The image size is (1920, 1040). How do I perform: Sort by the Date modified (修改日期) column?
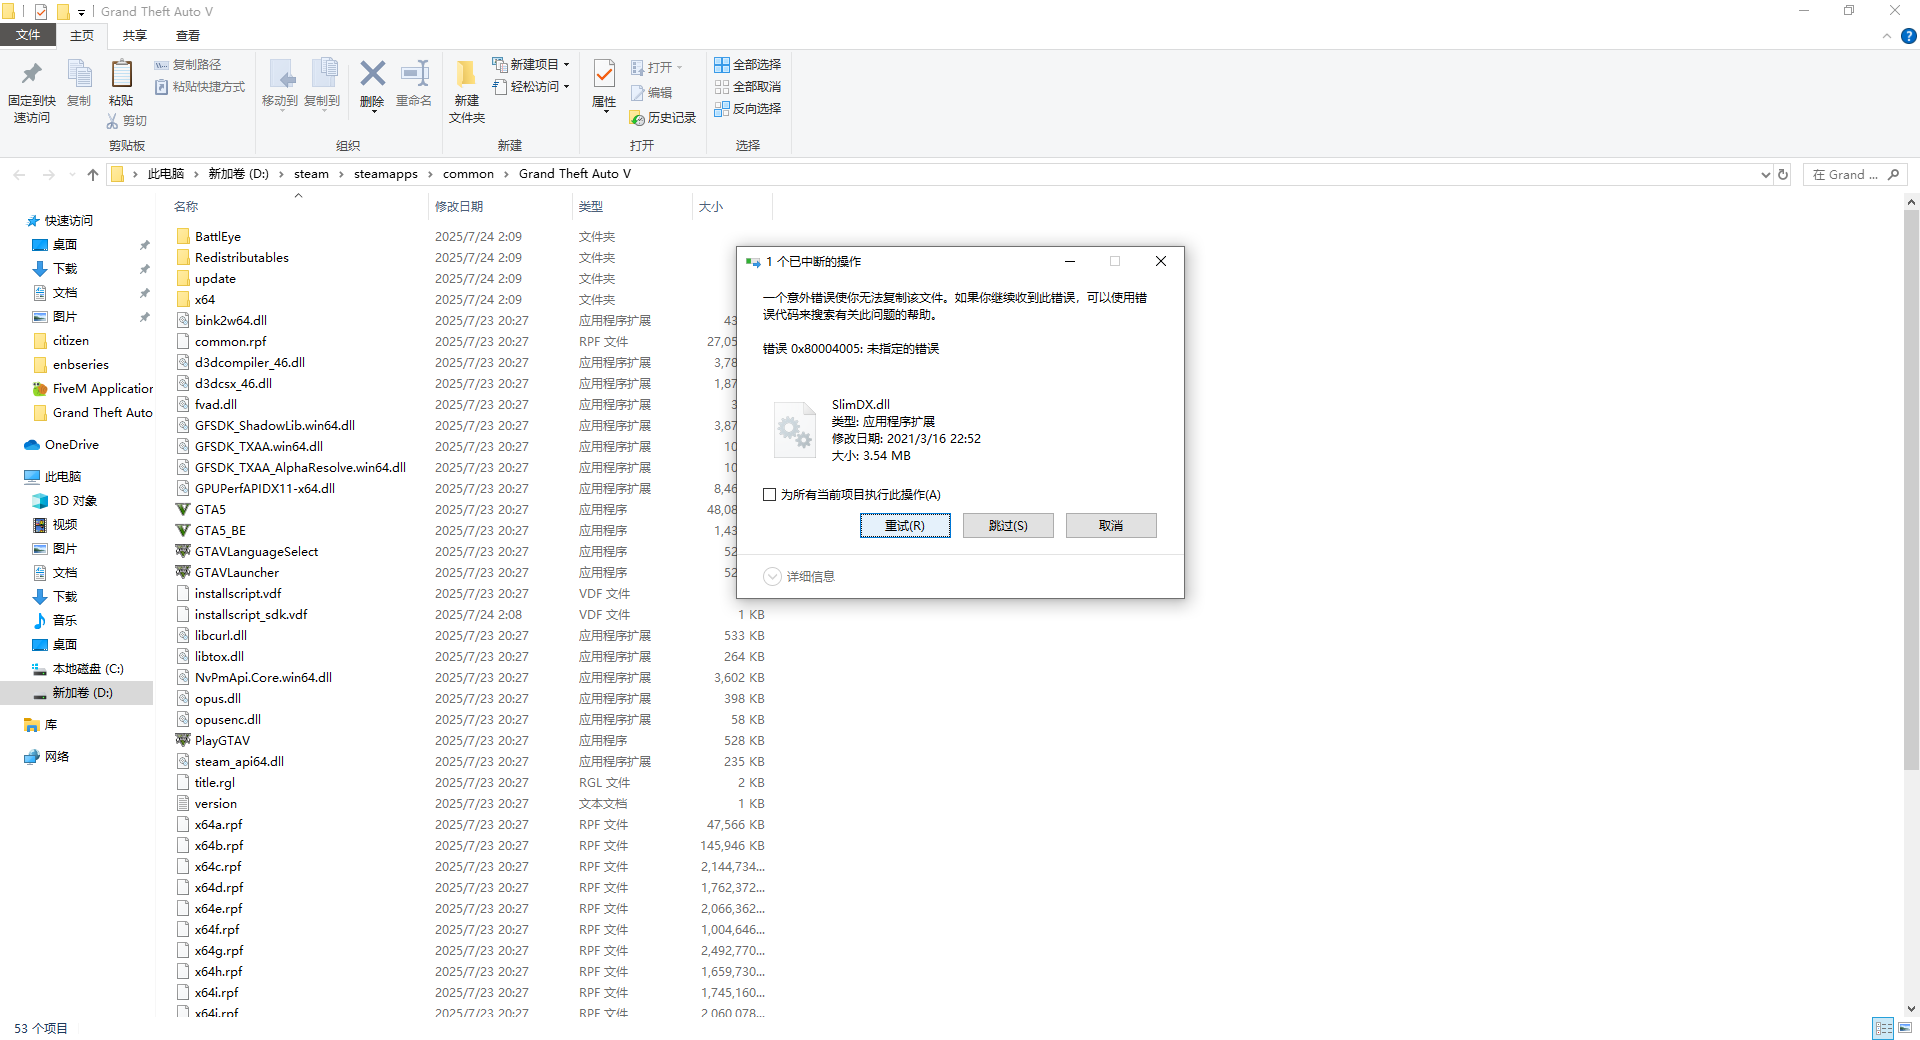459,207
